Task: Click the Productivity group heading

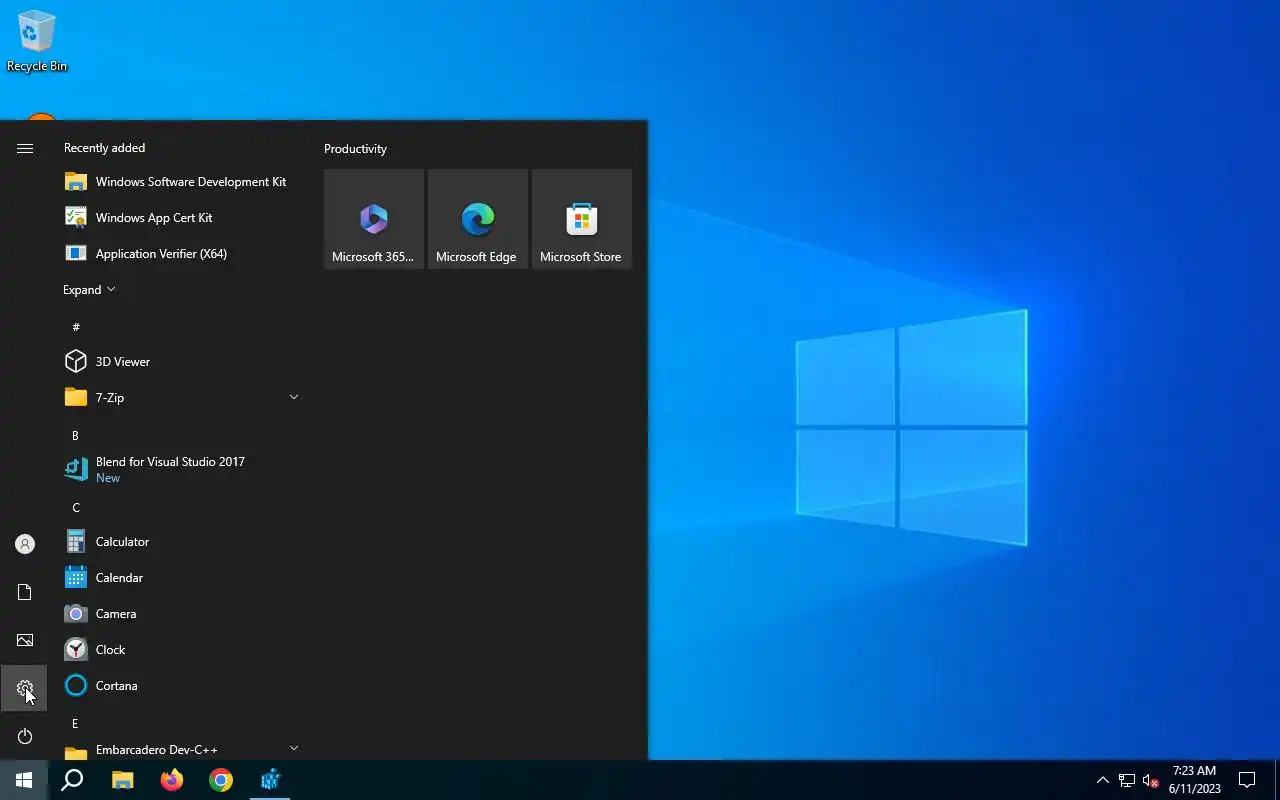Action: pos(355,149)
